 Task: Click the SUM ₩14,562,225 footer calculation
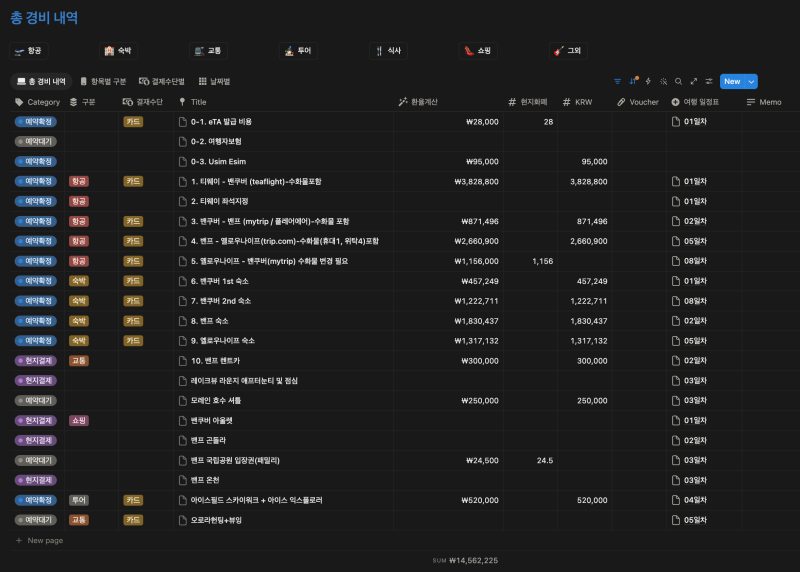465,560
